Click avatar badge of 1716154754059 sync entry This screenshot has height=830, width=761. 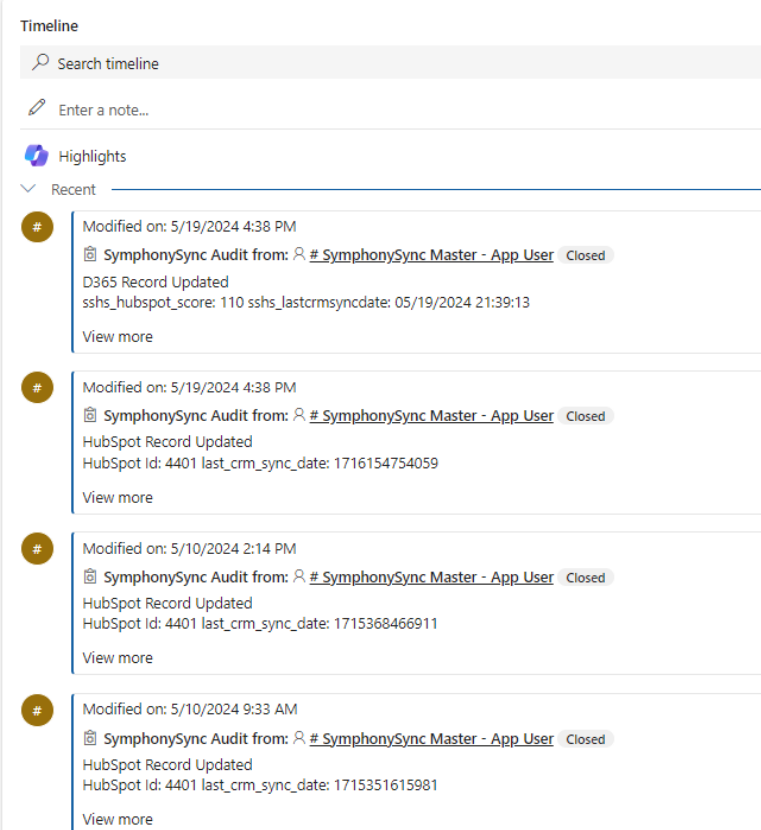coord(37,387)
